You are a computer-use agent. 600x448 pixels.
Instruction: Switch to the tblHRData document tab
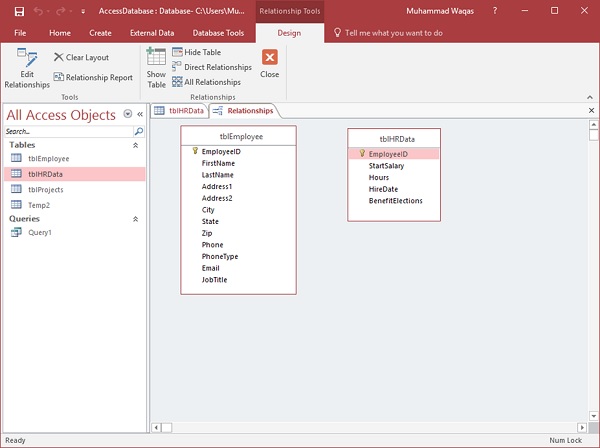179,110
